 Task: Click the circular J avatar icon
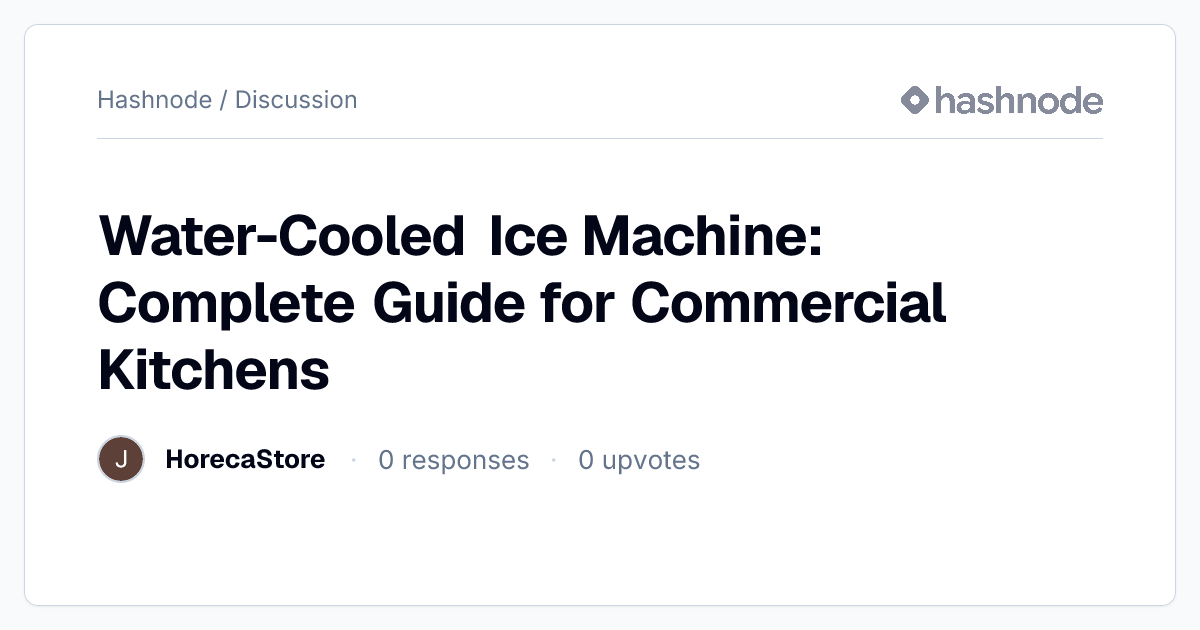(121, 460)
